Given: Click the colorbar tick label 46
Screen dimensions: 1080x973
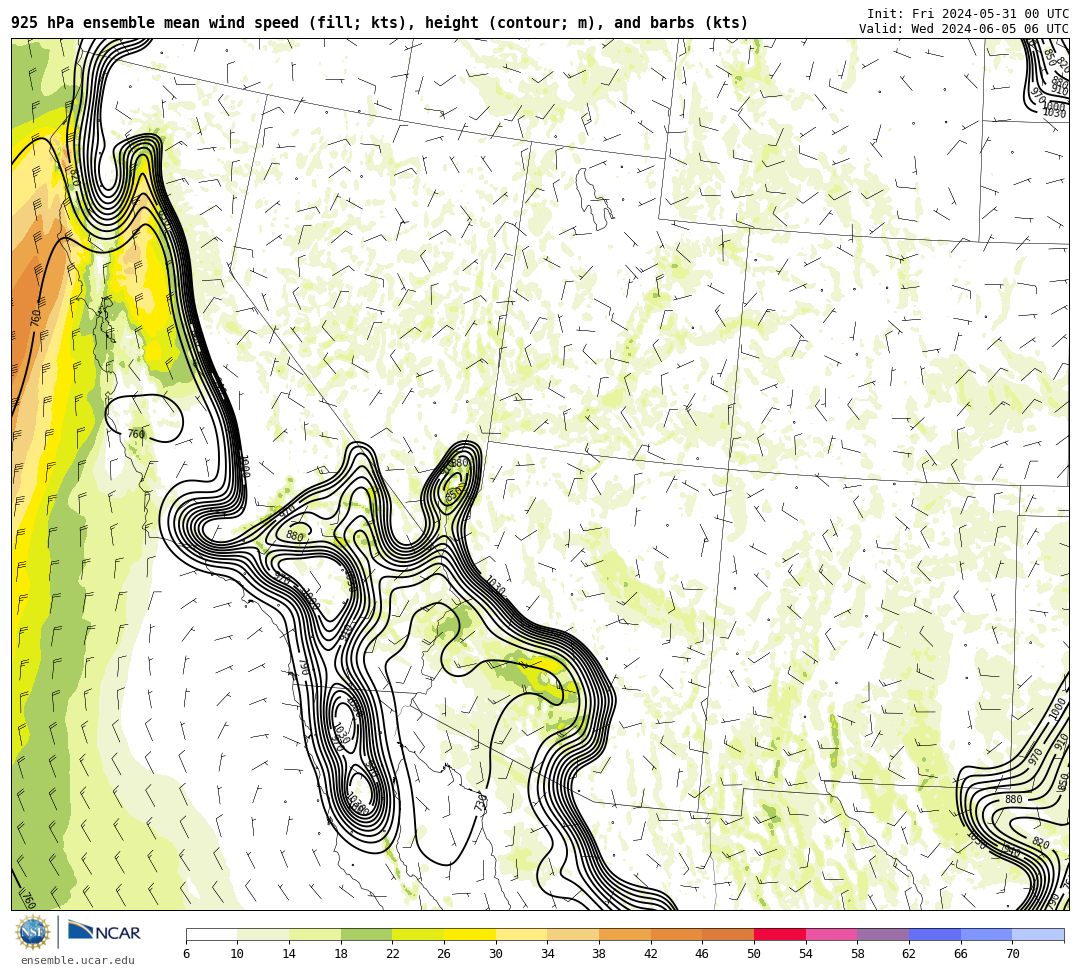Looking at the screenshot, I should pyautogui.click(x=703, y=954).
